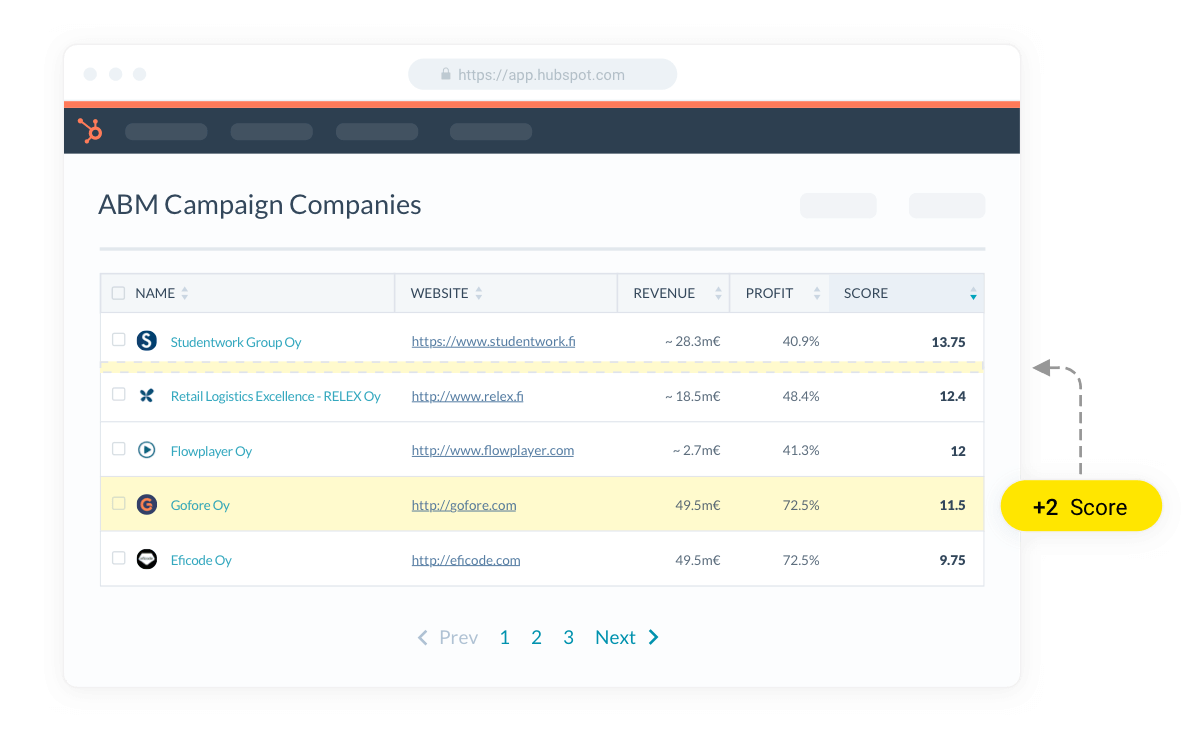Screen dimensions: 1200x734
Task: Visit the http://eficode.com website link
Action: pyautogui.click(x=466, y=560)
